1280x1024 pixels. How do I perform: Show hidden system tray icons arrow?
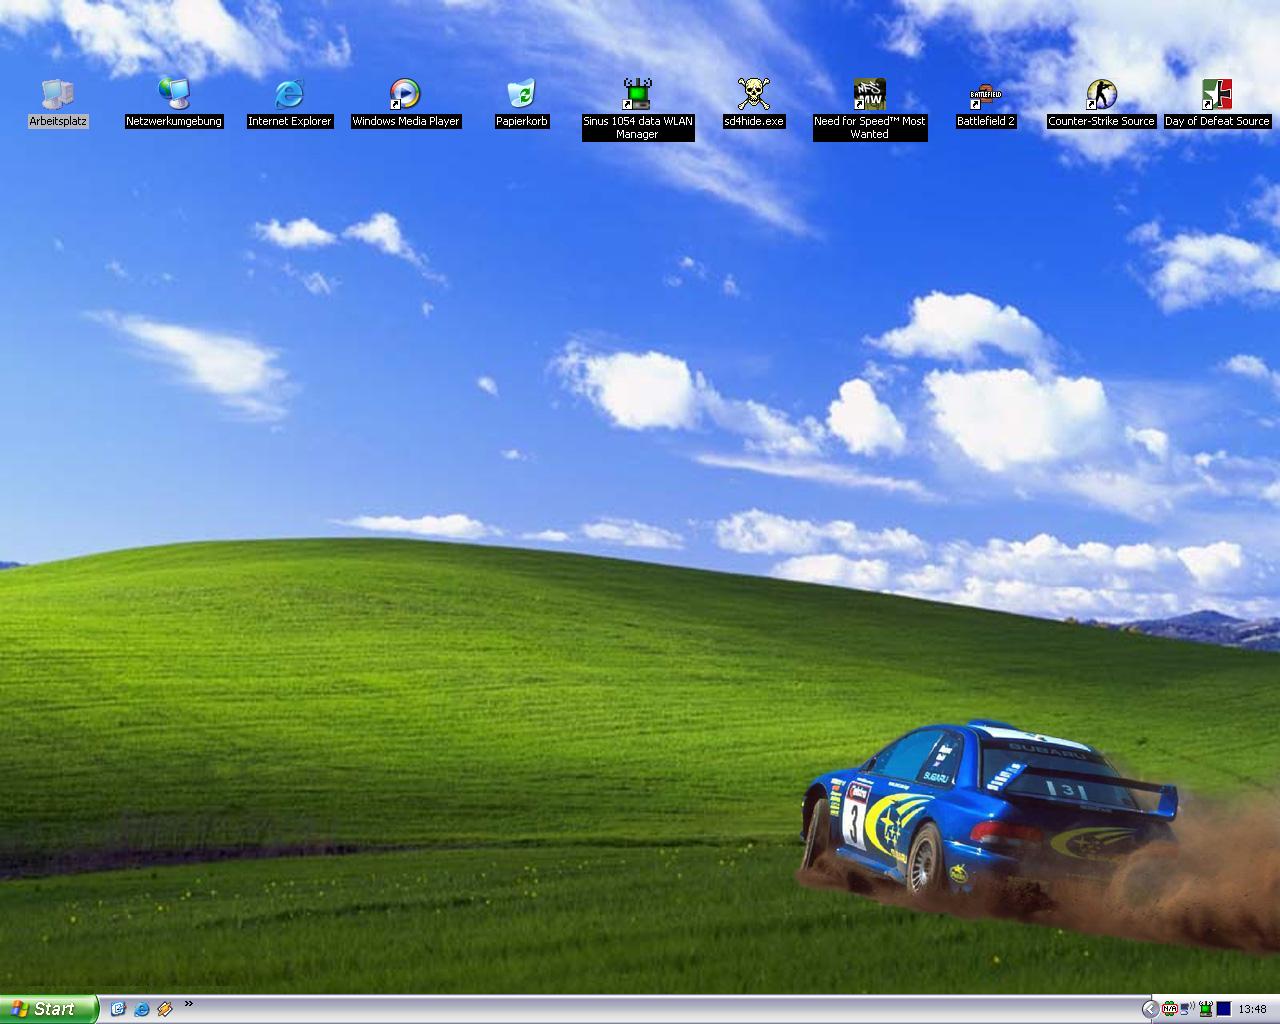click(1150, 1009)
